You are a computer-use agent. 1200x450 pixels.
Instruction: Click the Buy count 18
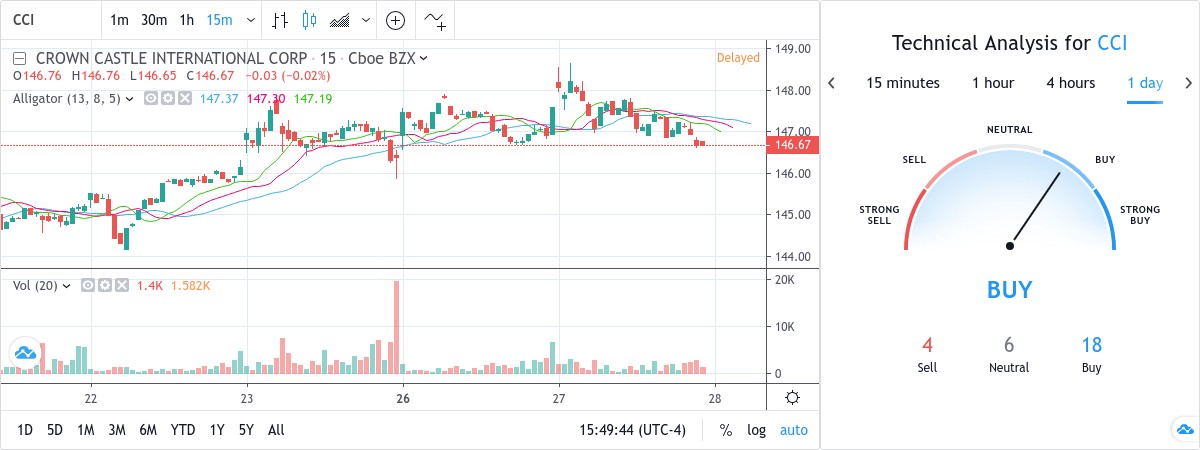1091,345
